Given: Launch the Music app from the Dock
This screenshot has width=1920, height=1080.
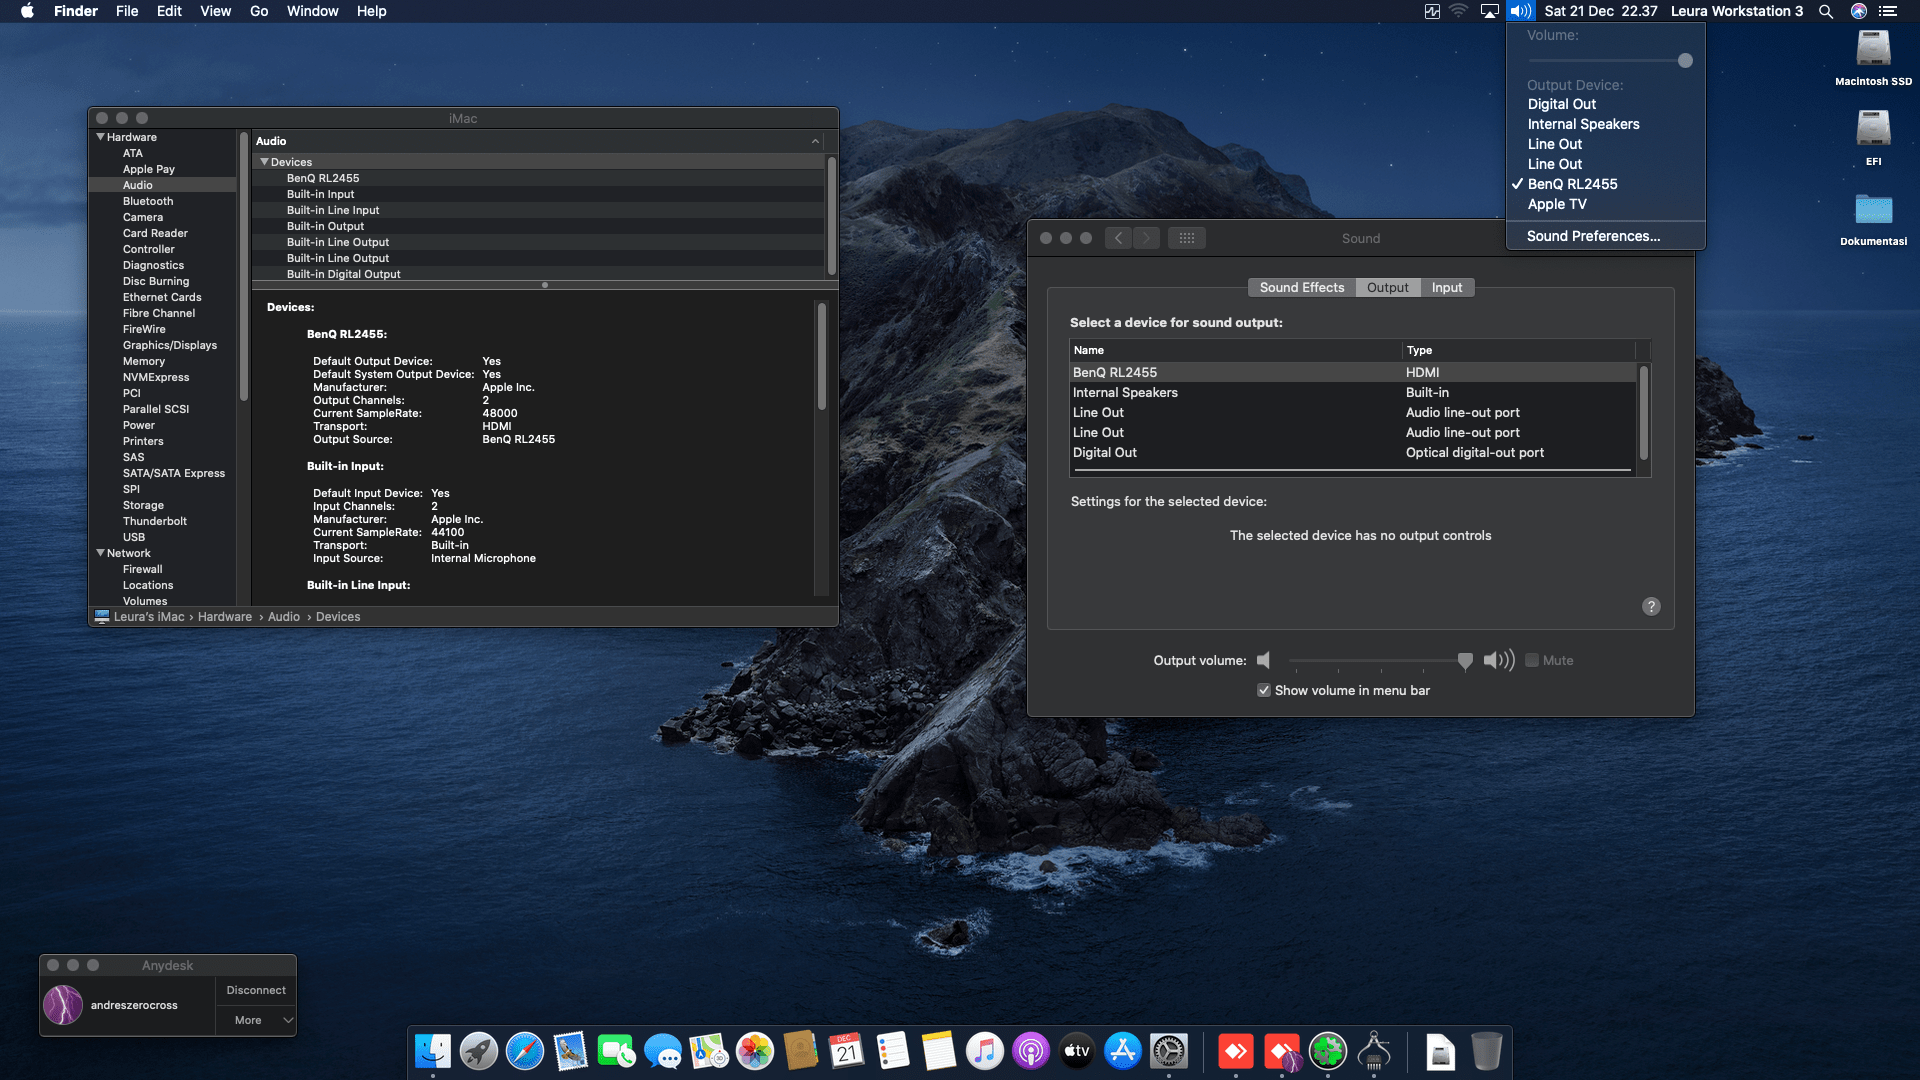Looking at the screenshot, I should 984,1052.
